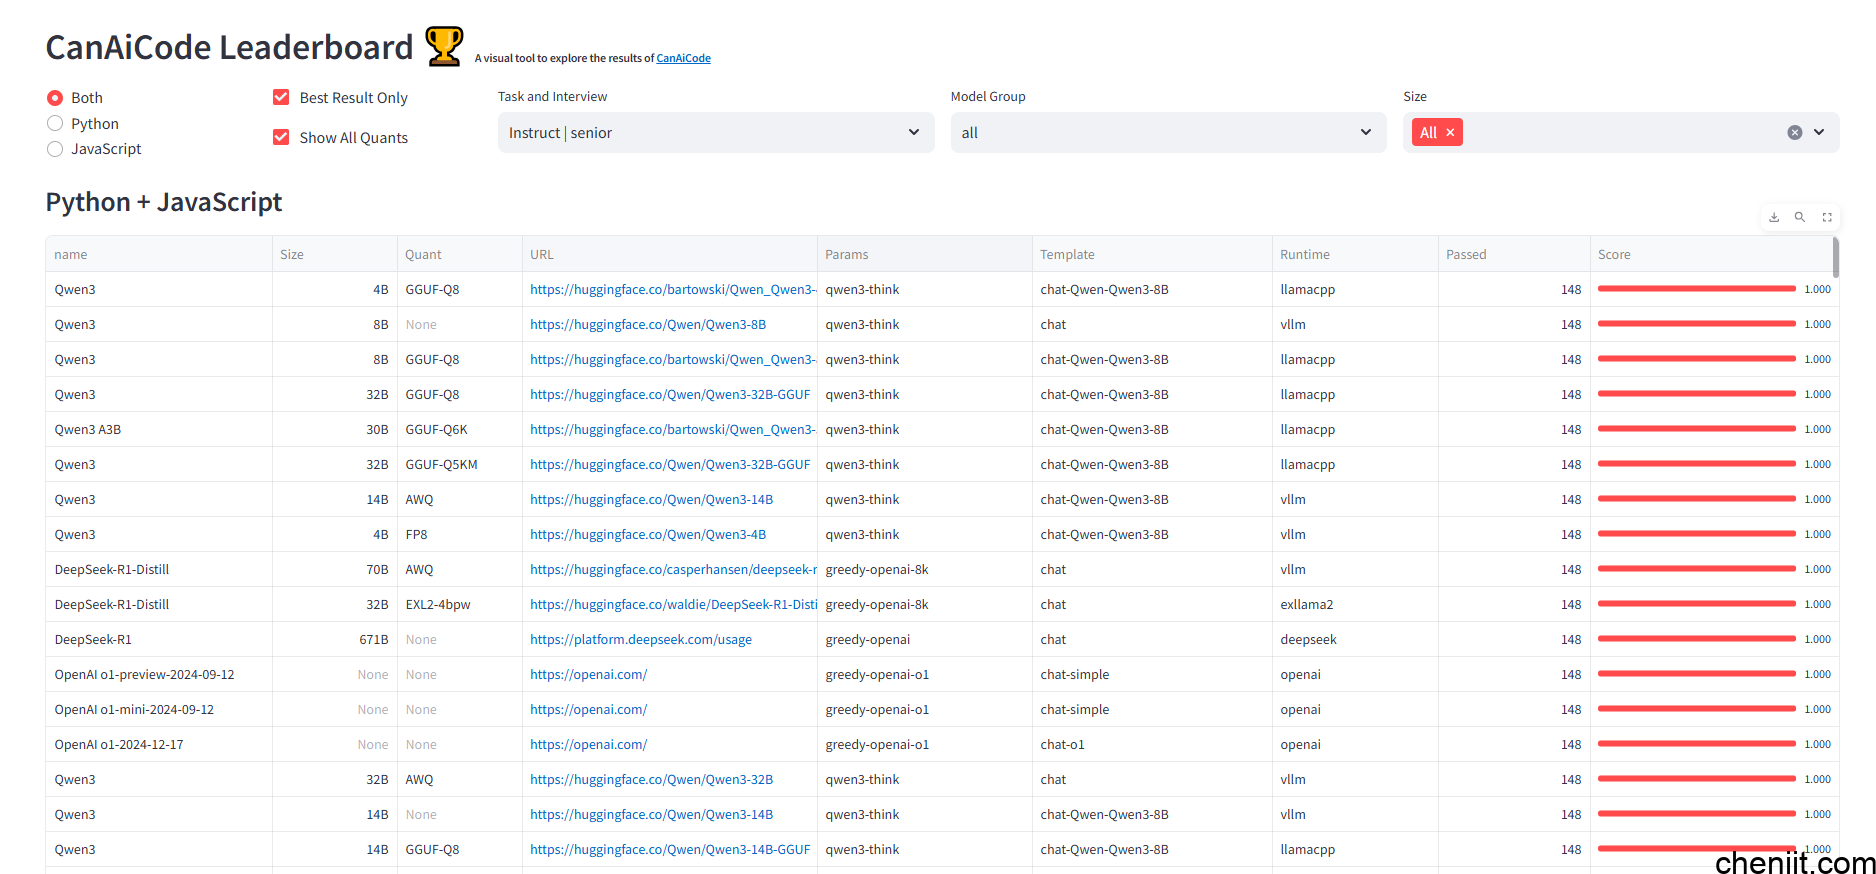Open the platform.deepseek.com usage link
Screen dimensions: 1876x874
click(x=641, y=640)
